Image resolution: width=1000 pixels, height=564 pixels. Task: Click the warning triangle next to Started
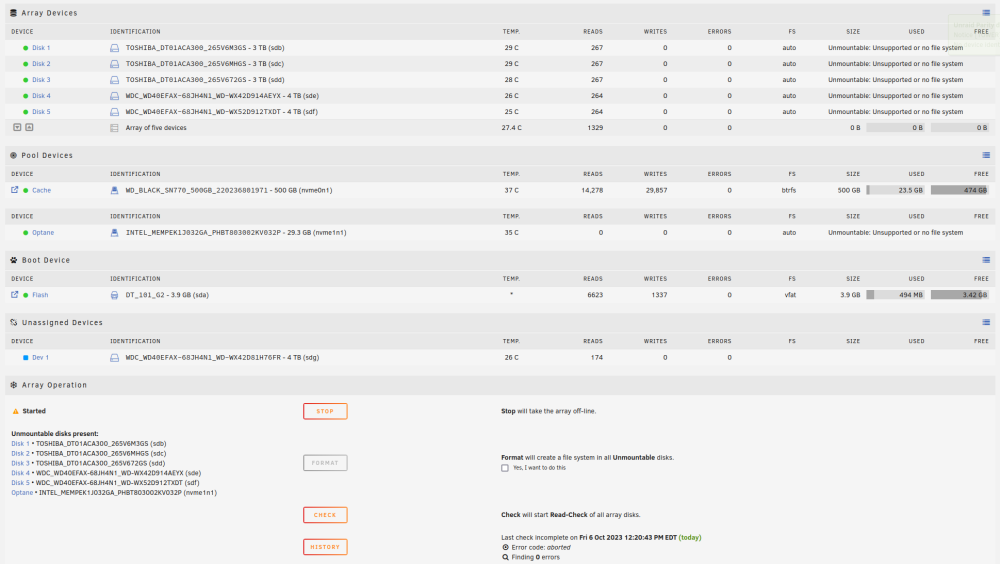(16, 412)
